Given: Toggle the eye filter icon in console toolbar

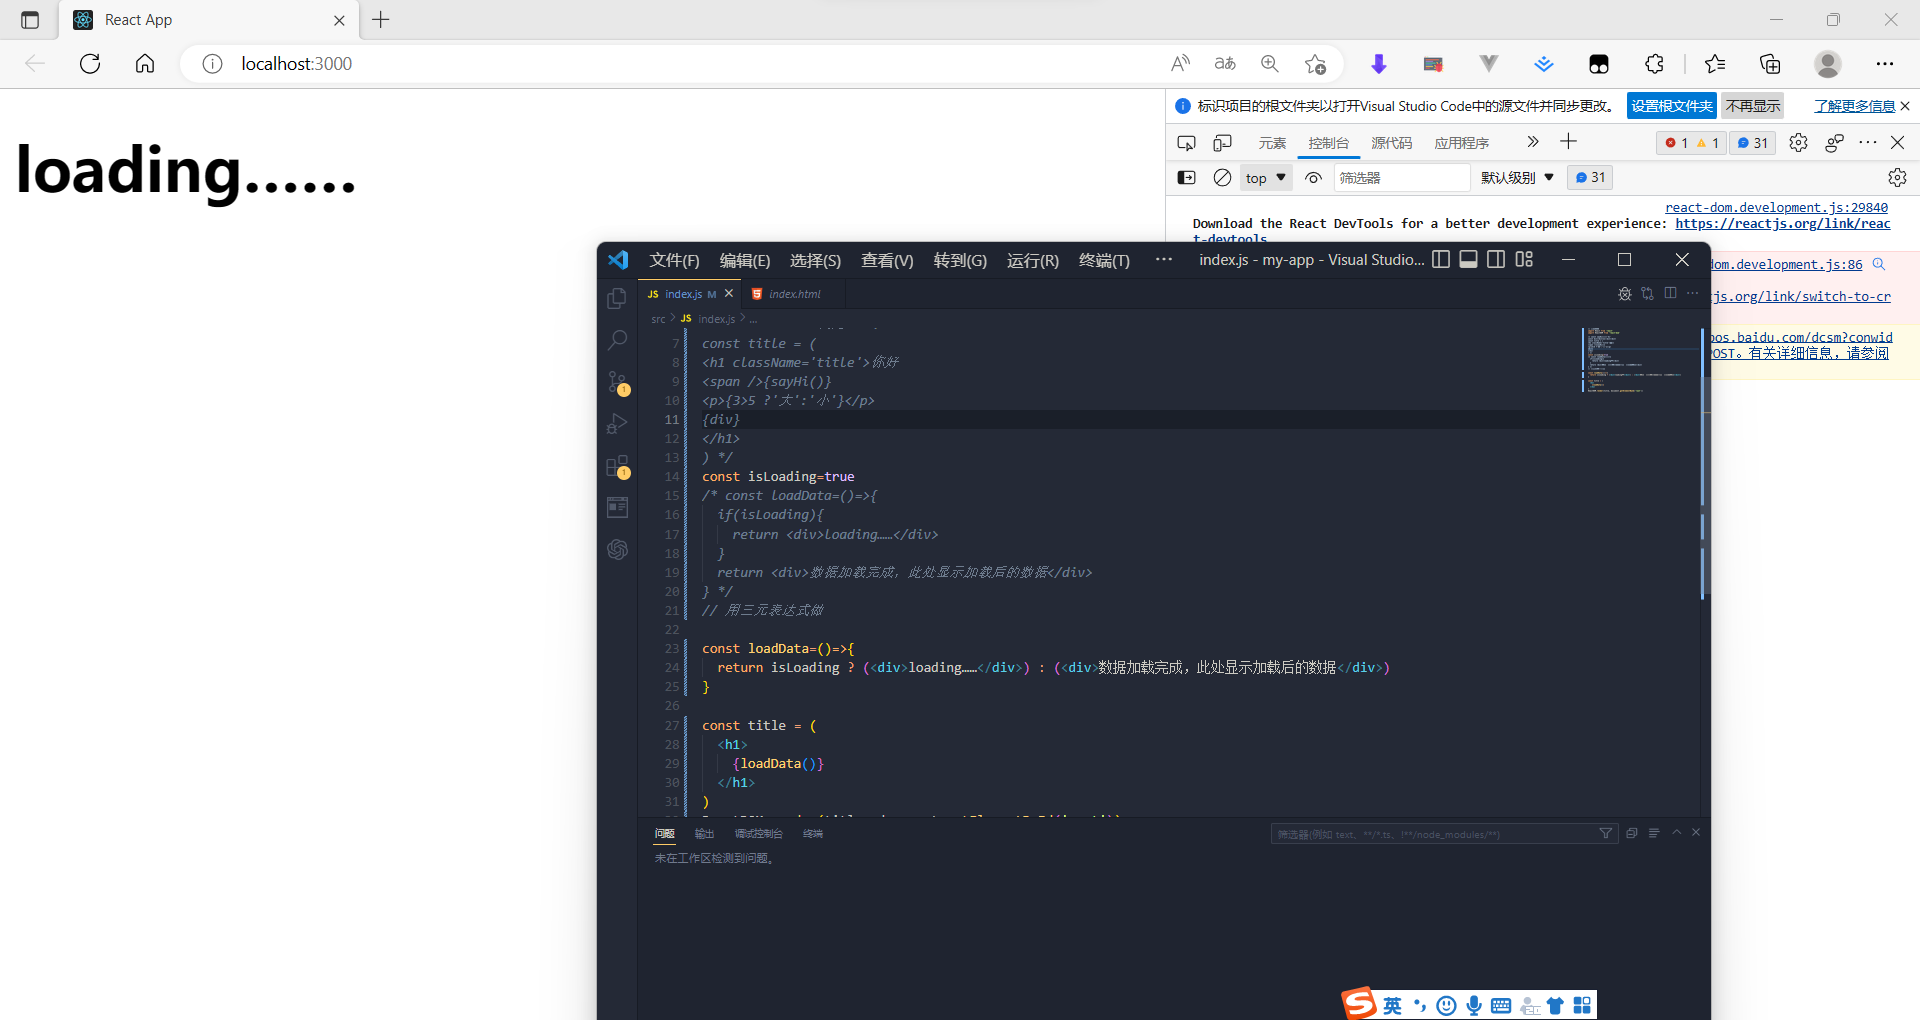Looking at the screenshot, I should coord(1313,177).
